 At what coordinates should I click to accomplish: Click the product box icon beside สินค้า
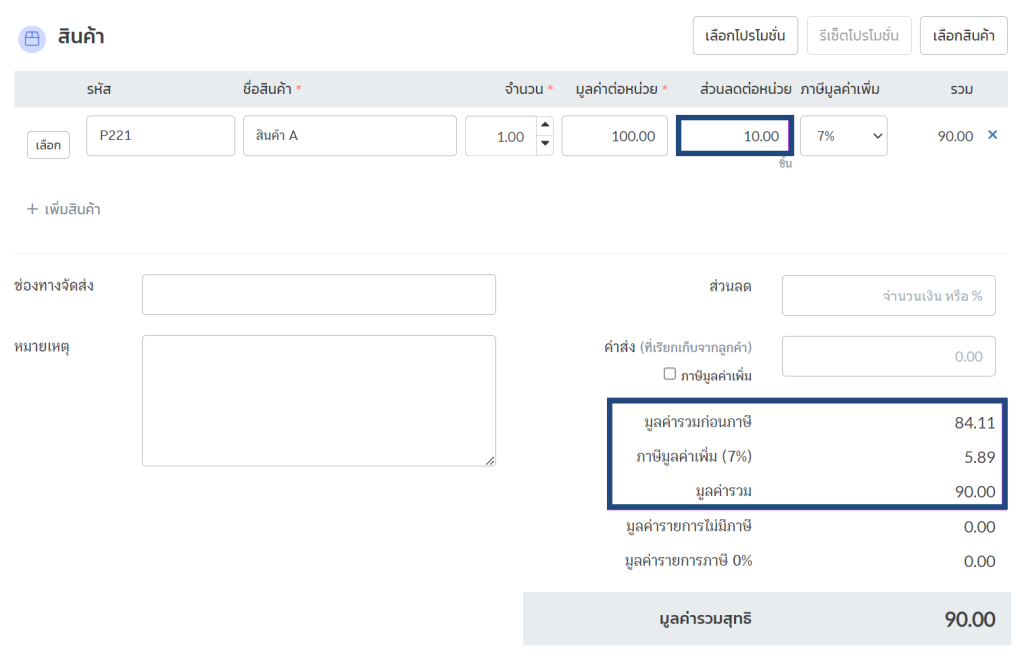pos(32,39)
